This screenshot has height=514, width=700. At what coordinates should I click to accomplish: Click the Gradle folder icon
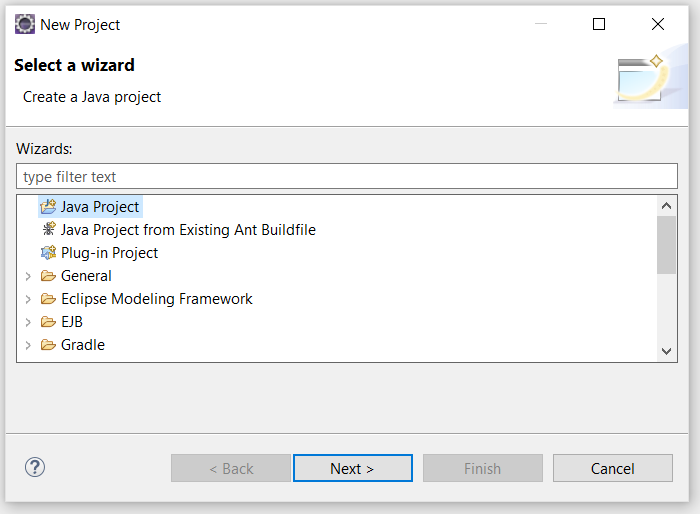[x=48, y=345]
